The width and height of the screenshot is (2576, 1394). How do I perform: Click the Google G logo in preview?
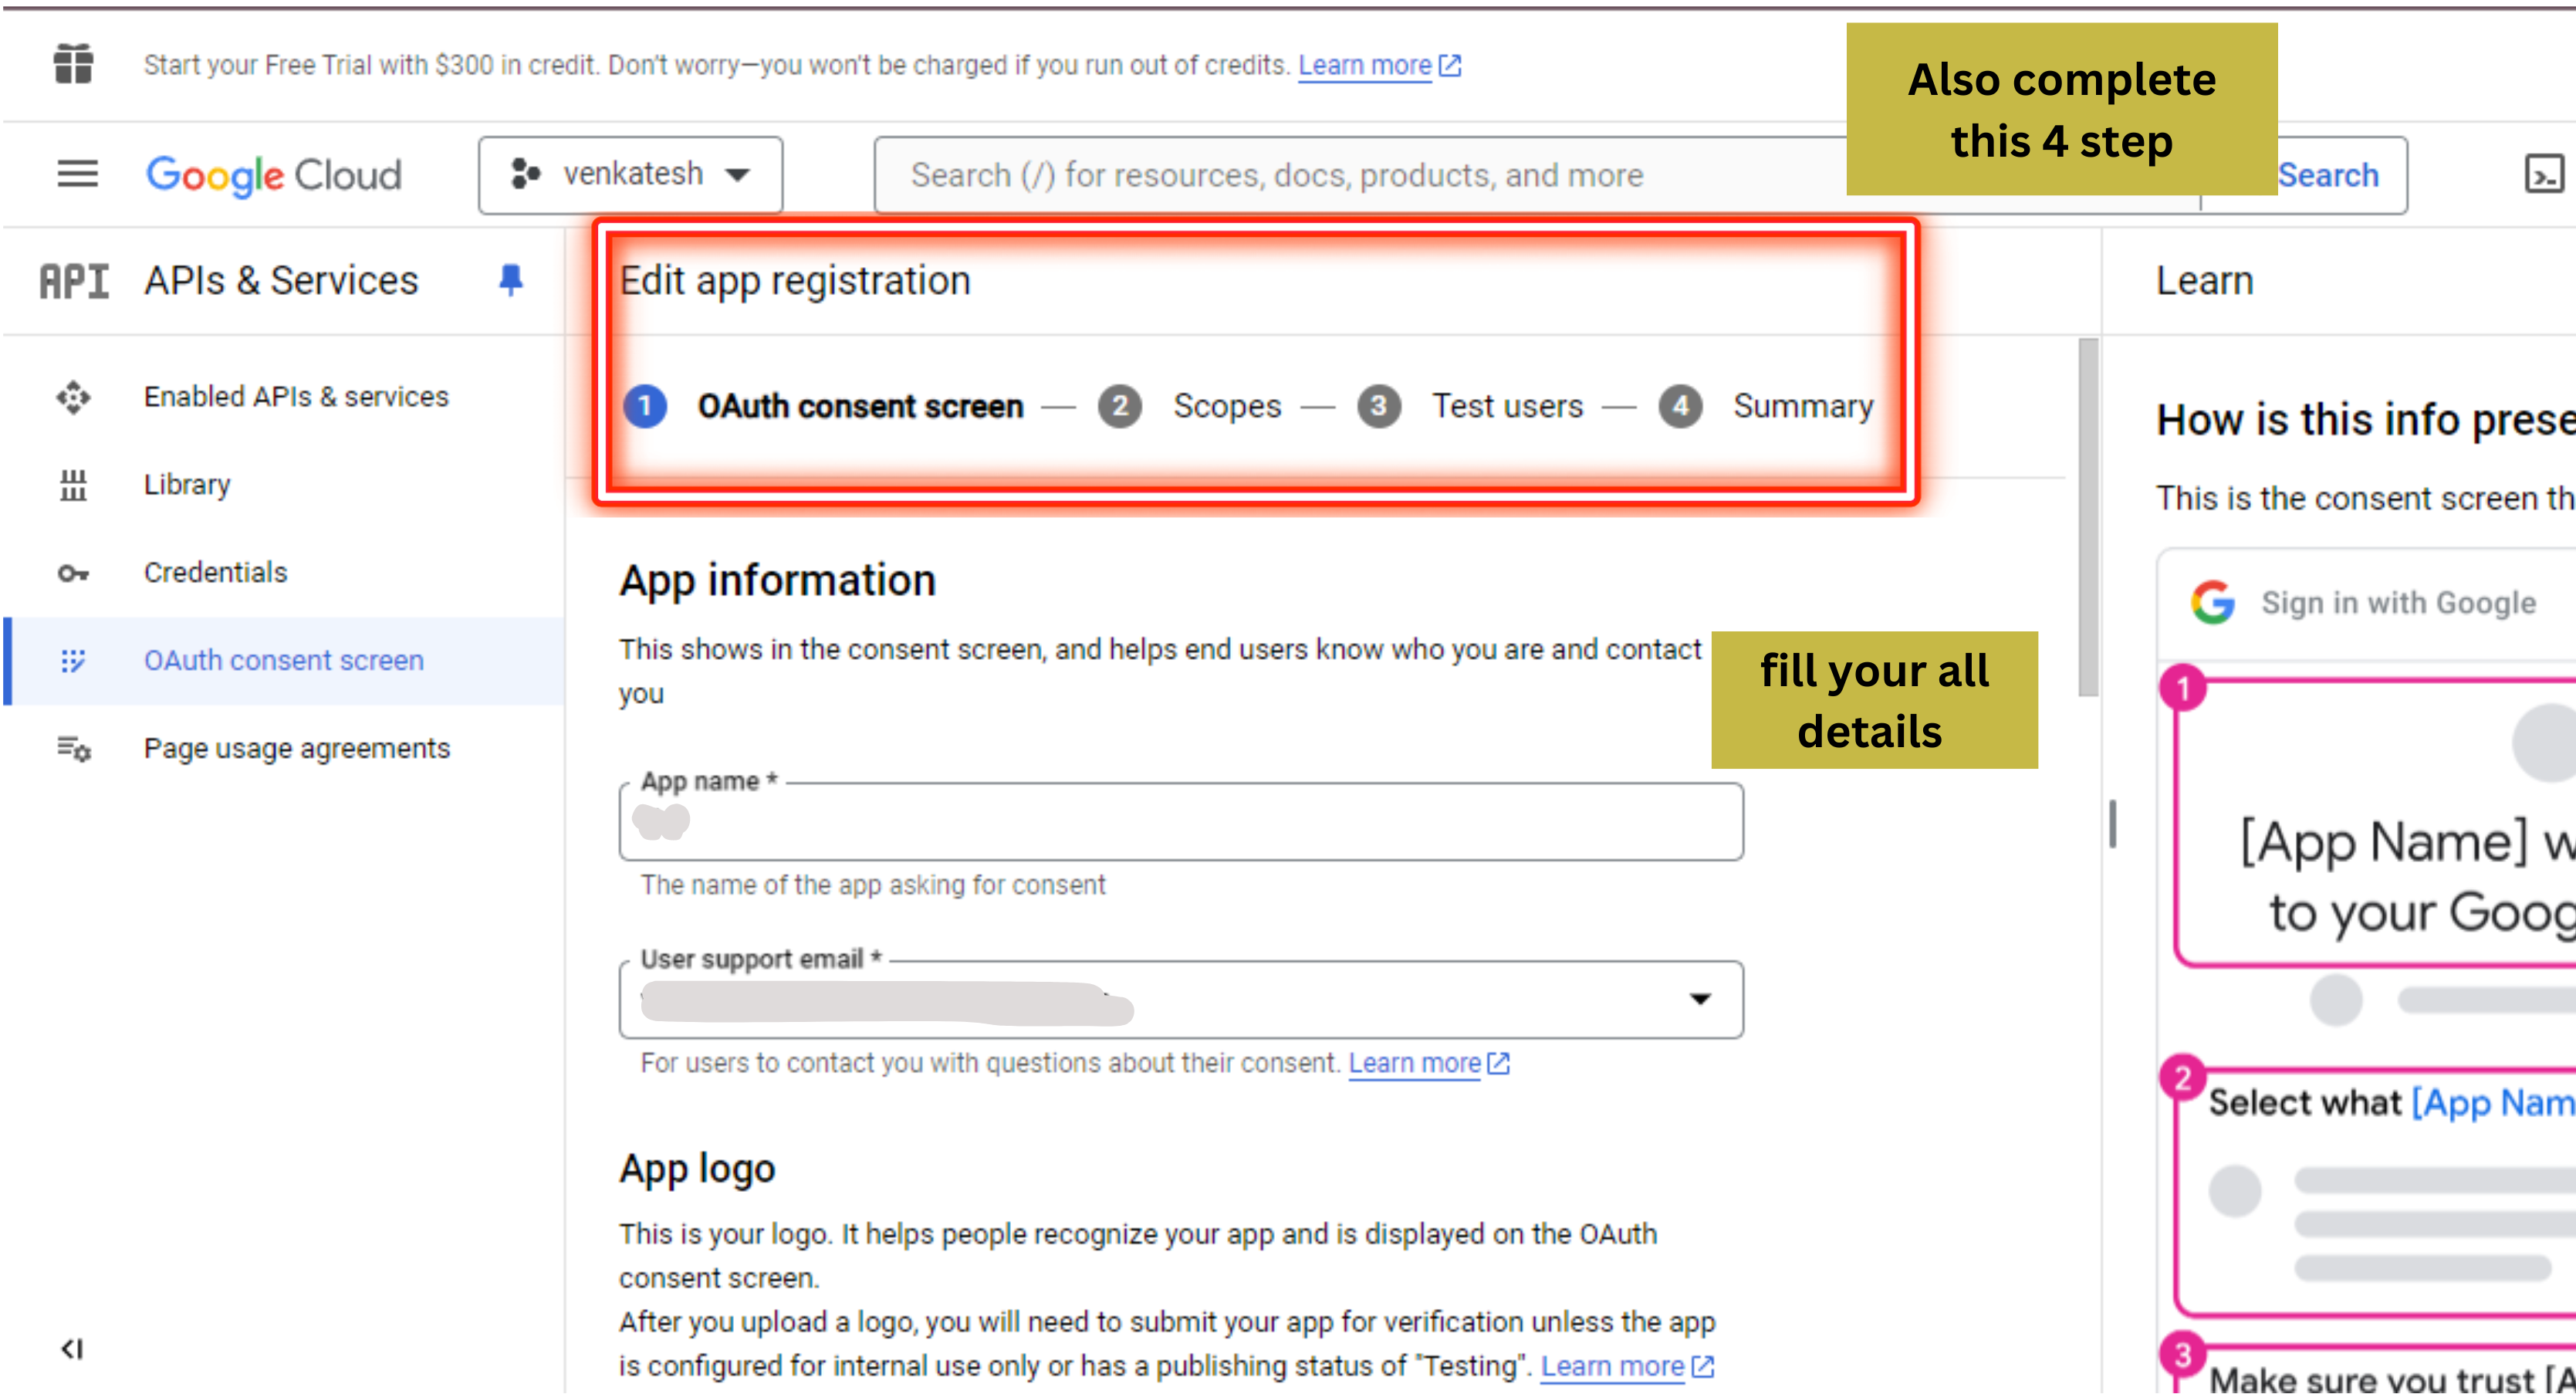point(2213,603)
